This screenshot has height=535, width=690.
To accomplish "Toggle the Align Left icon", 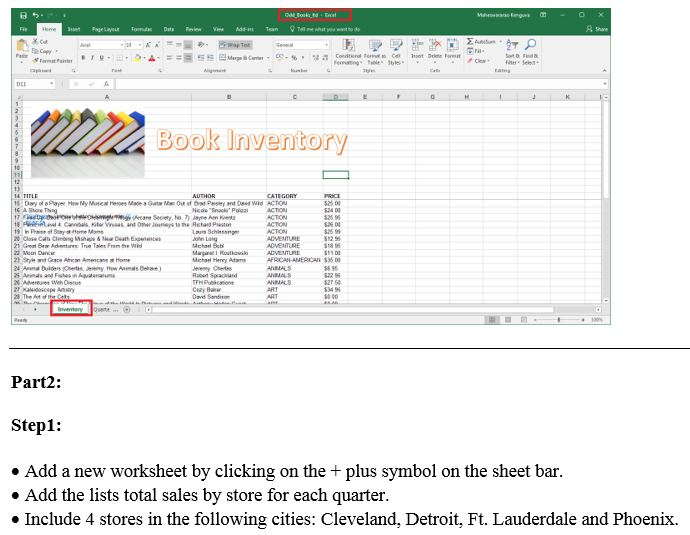I will coord(169,58).
